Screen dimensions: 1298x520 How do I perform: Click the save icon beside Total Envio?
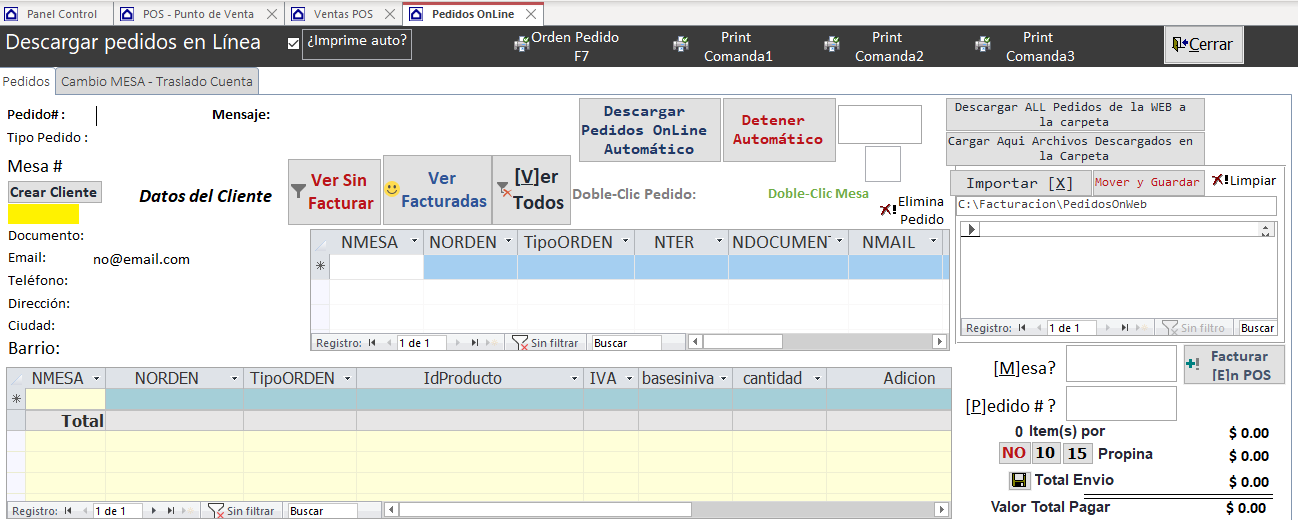click(1019, 481)
